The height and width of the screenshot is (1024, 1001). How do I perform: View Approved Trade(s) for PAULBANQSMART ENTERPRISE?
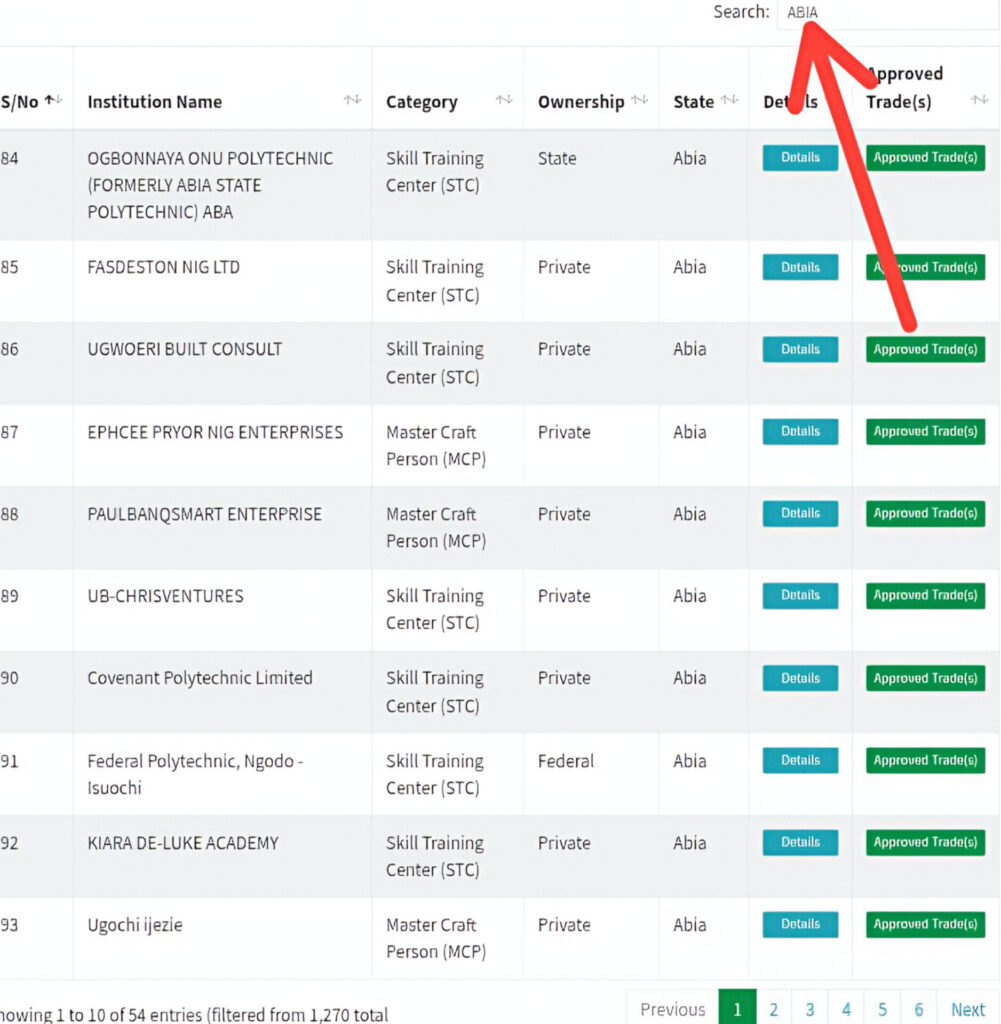click(925, 513)
